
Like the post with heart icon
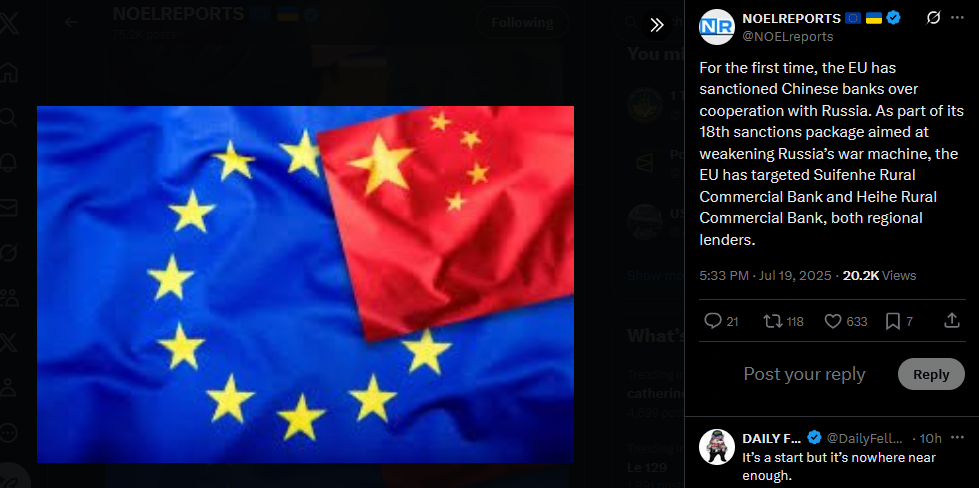point(833,321)
